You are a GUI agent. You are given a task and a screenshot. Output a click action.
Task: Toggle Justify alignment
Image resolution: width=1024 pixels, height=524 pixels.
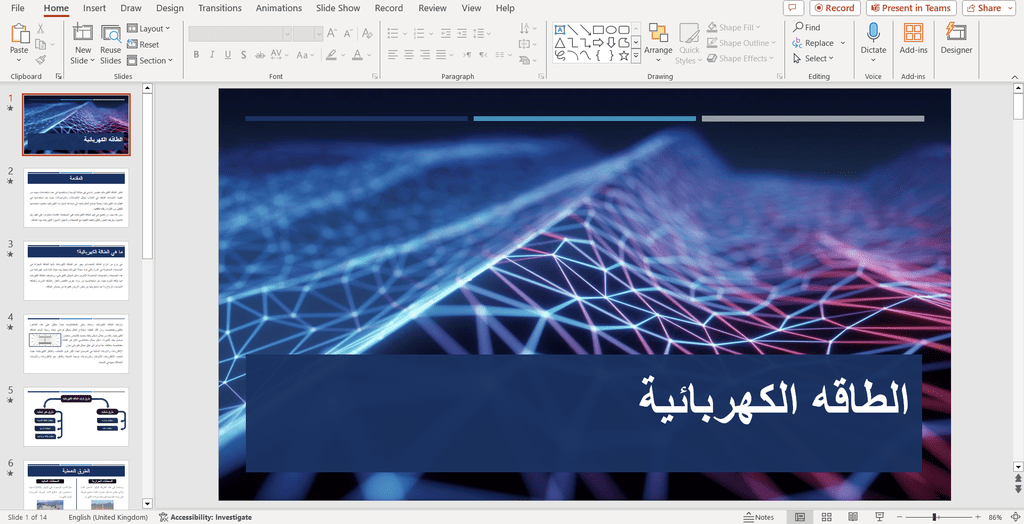tap(441, 55)
